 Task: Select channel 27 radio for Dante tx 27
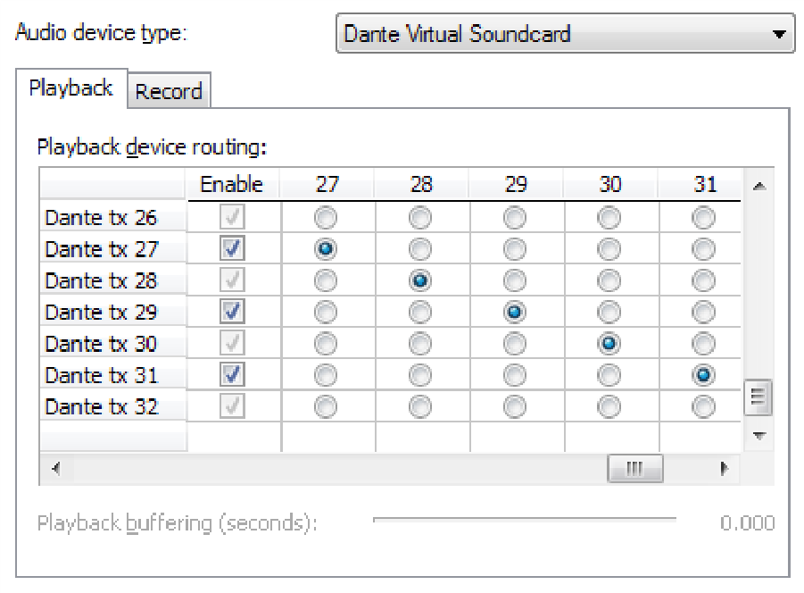[326, 249]
